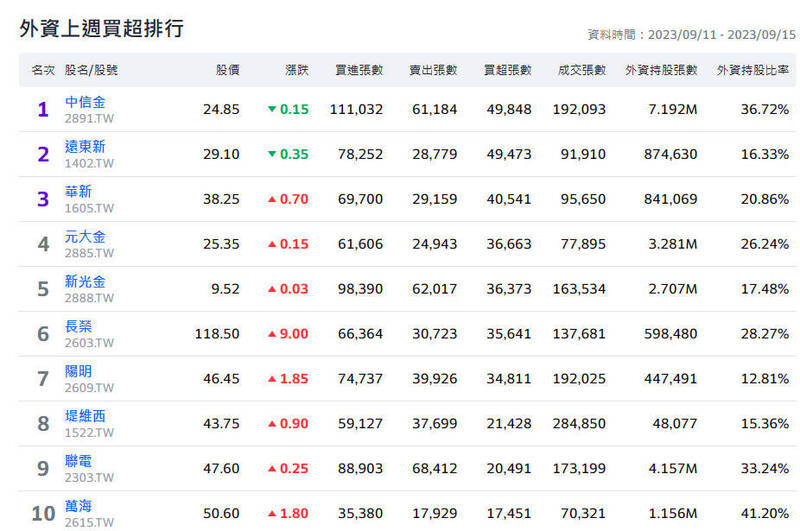This screenshot has height=531, width=800.
Task: Open the 華新 stock link
Action: click(x=78, y=192)
